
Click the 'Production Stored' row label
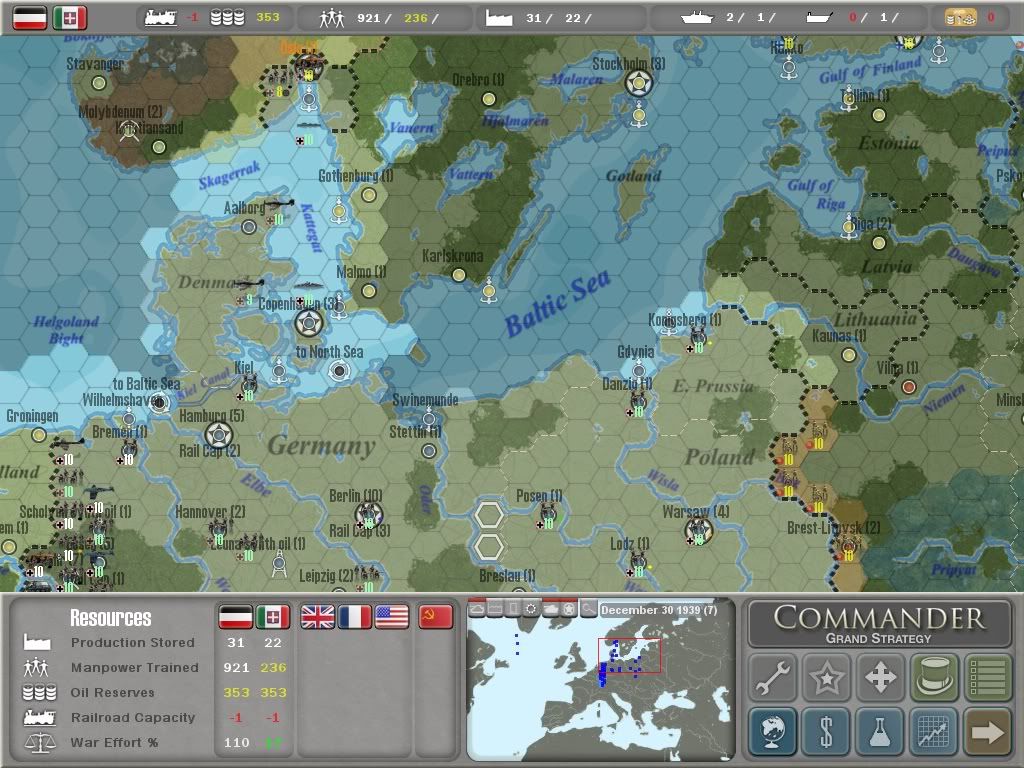pyautogui.click(x=133, y=643)
